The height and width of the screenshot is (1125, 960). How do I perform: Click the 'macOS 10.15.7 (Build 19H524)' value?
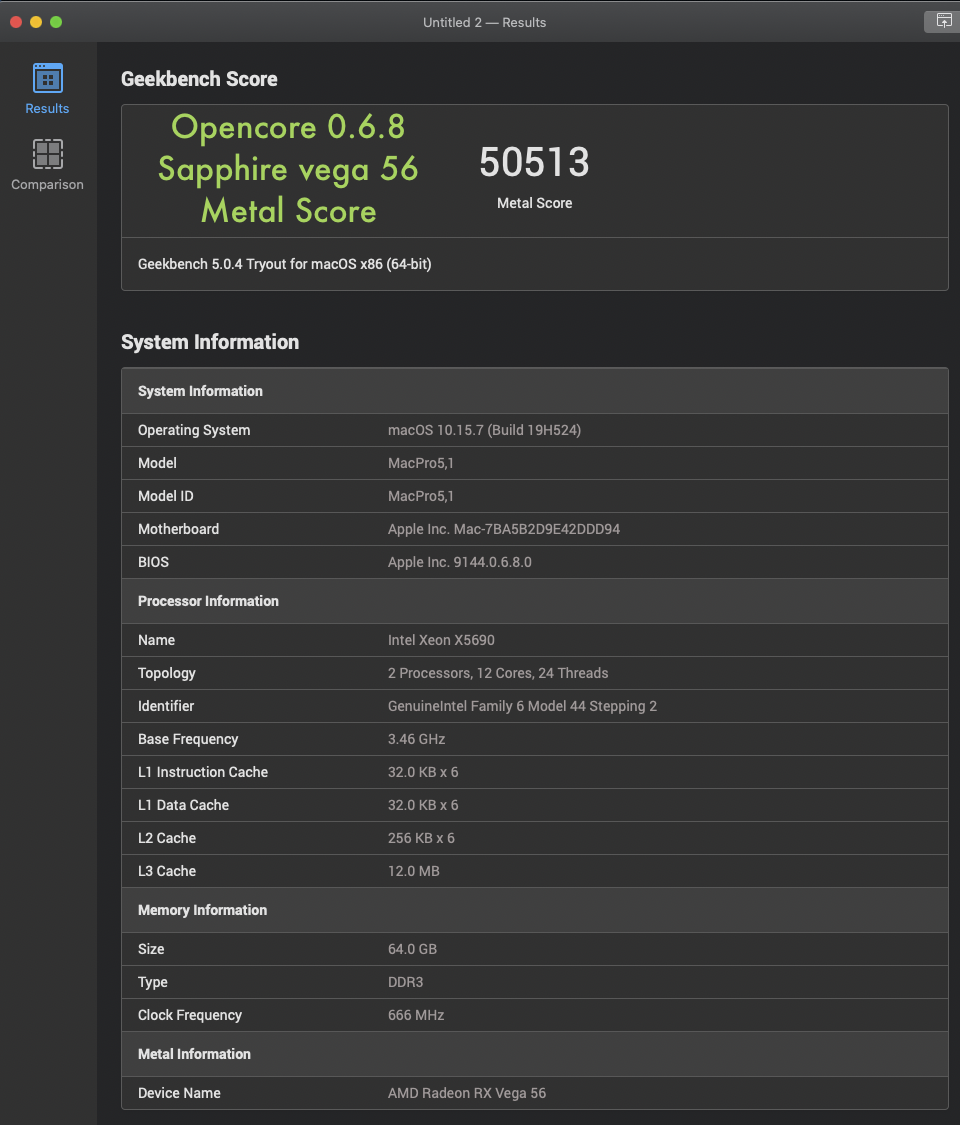pos(484,430)
